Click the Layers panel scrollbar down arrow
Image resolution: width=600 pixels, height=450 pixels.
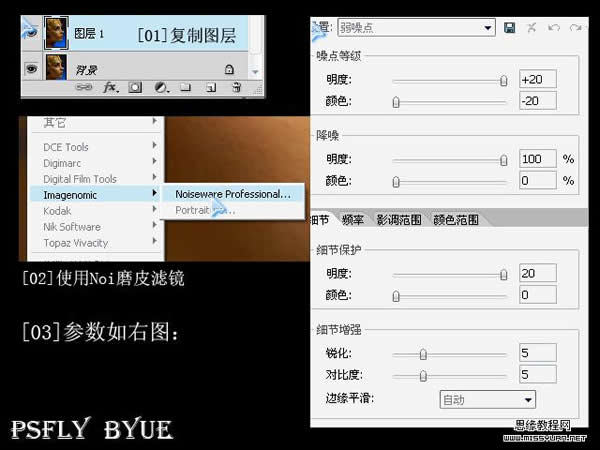[x=255, y=72]
